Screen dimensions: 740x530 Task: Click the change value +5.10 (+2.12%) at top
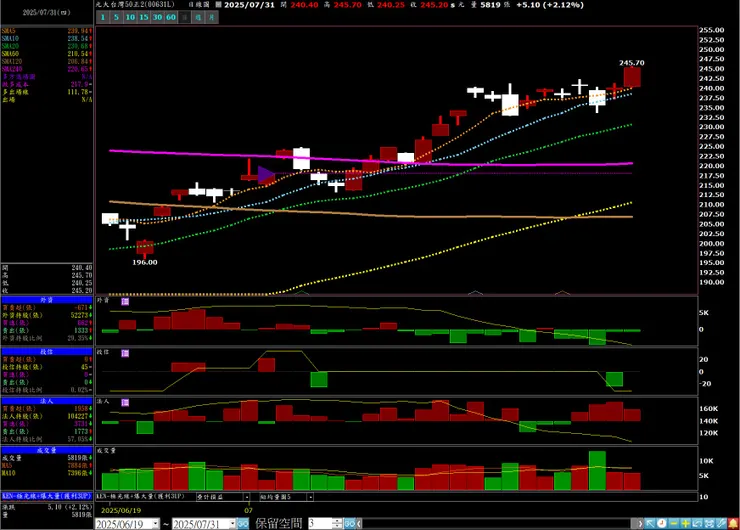pos(550,5)
